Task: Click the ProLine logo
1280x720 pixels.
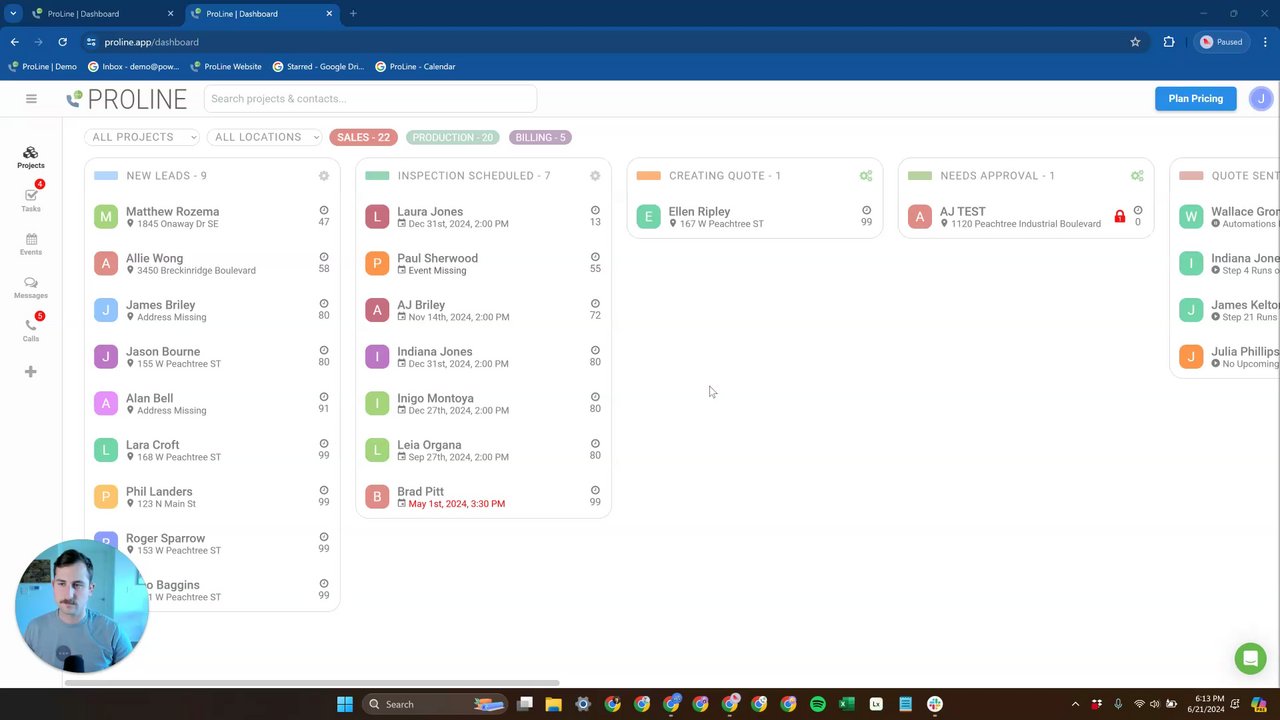Action: (x=126, y=99)
